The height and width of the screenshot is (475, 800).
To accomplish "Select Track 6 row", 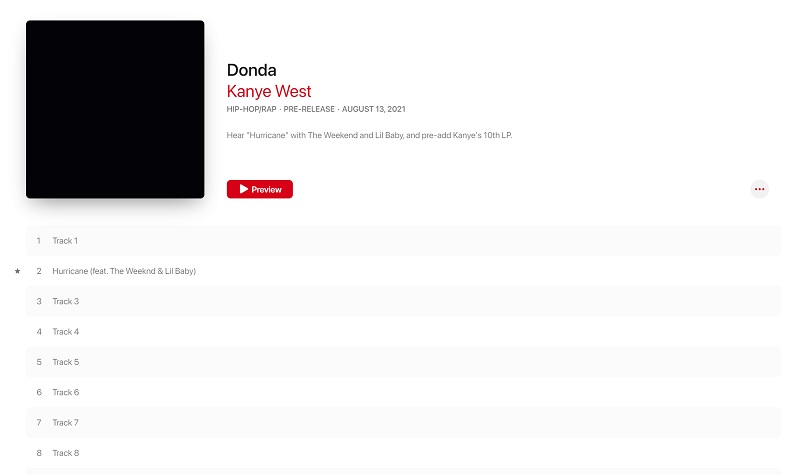I will coord(403,392).
